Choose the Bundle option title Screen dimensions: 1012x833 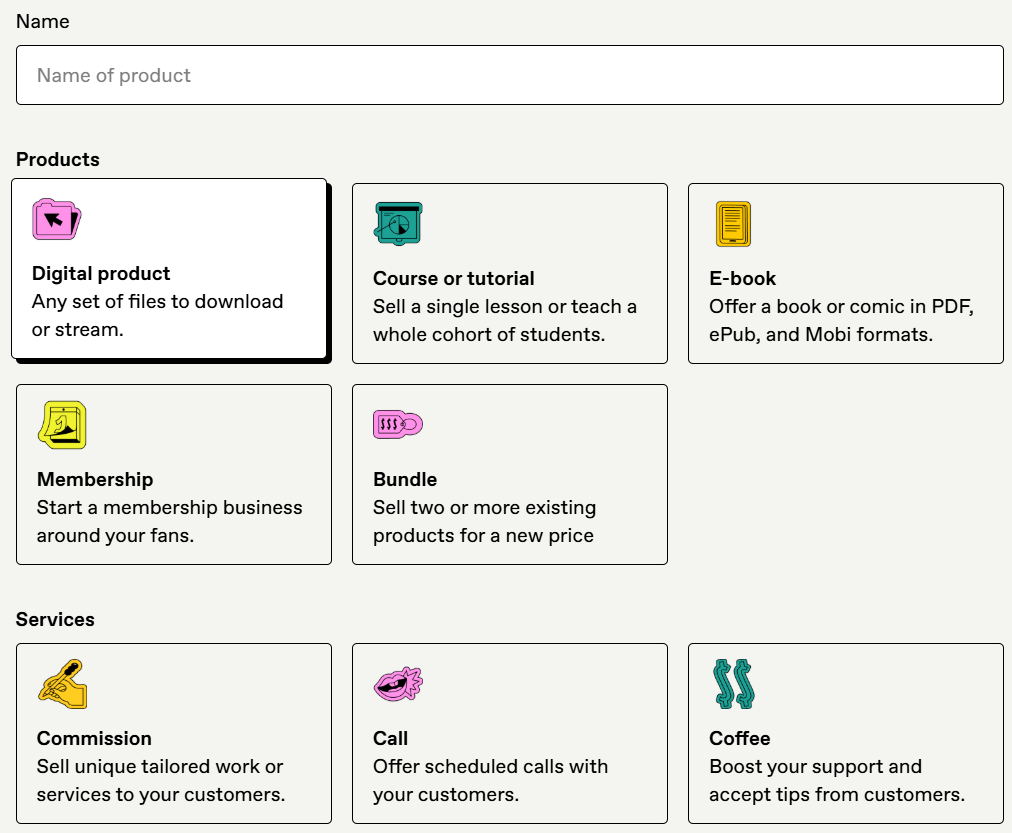tap(405, 480)
